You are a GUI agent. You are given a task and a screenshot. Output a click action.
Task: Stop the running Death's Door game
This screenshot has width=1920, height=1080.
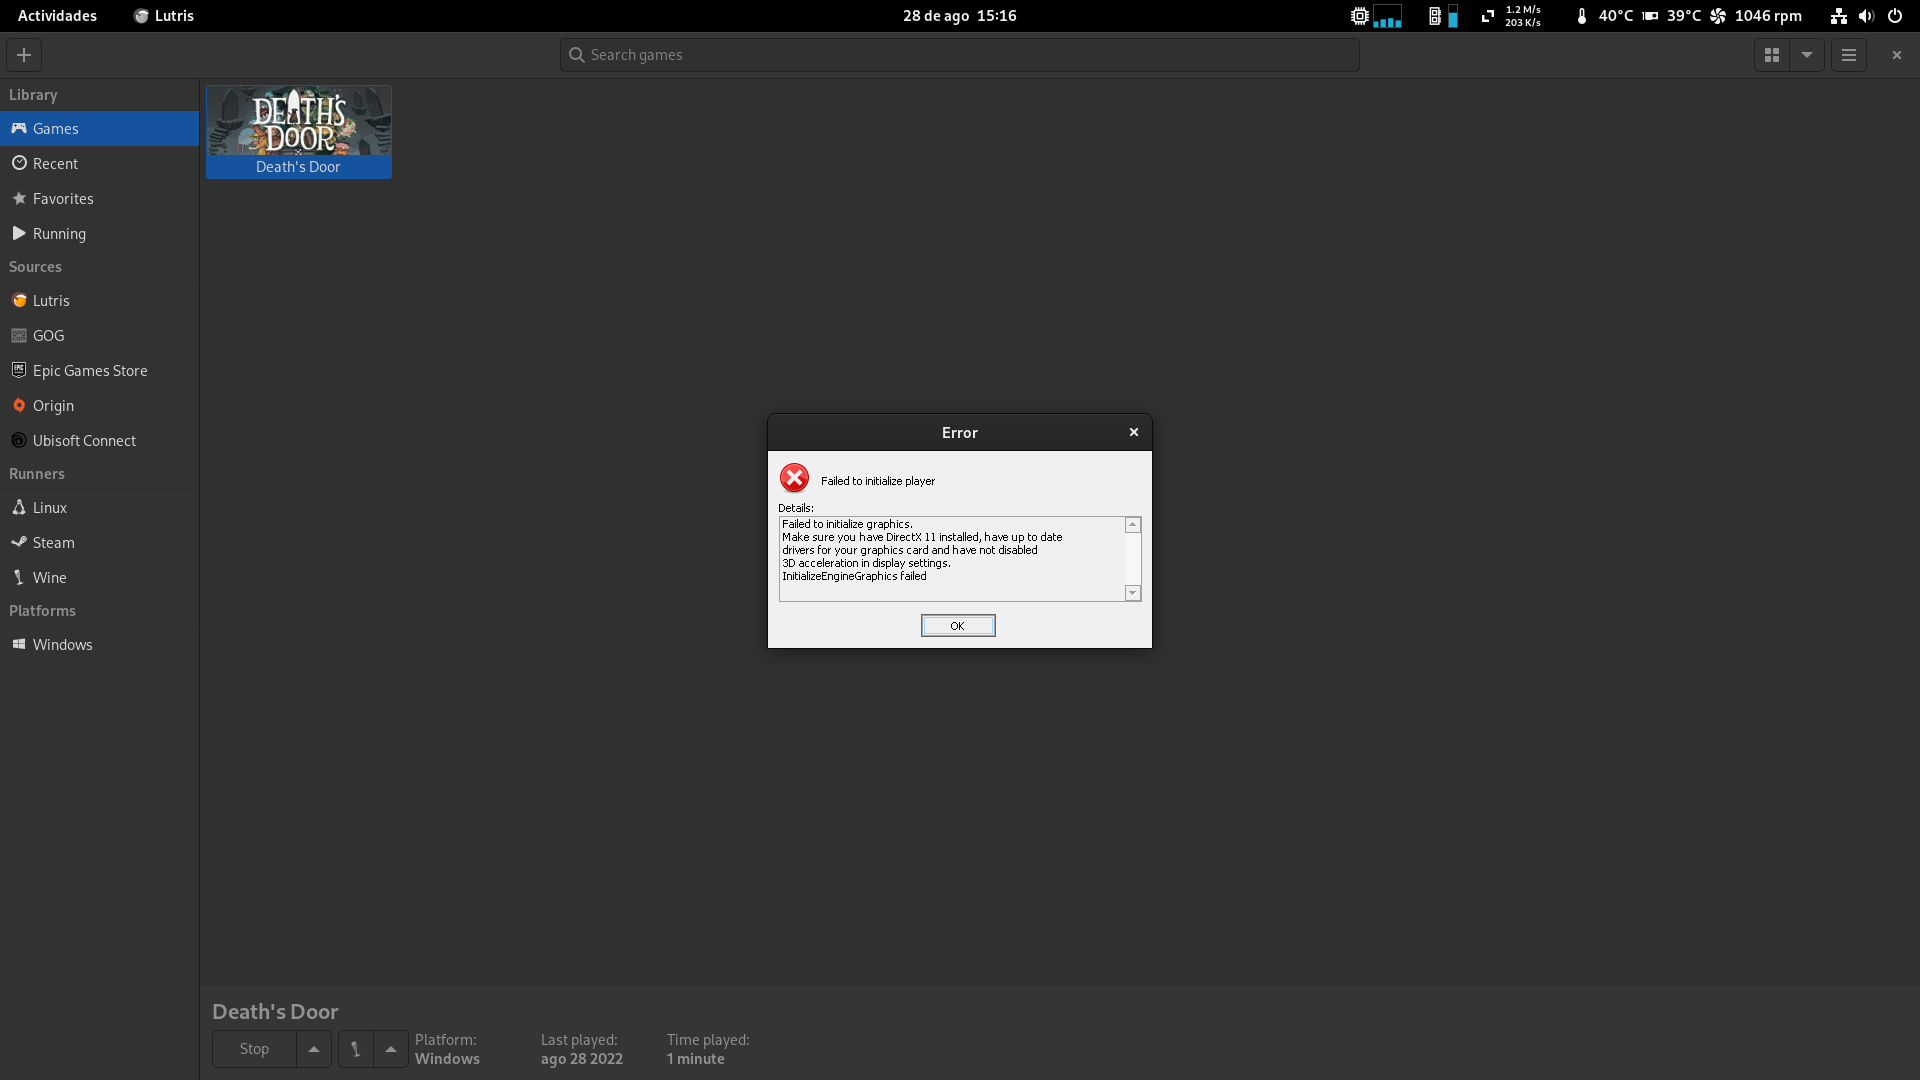253,1049
